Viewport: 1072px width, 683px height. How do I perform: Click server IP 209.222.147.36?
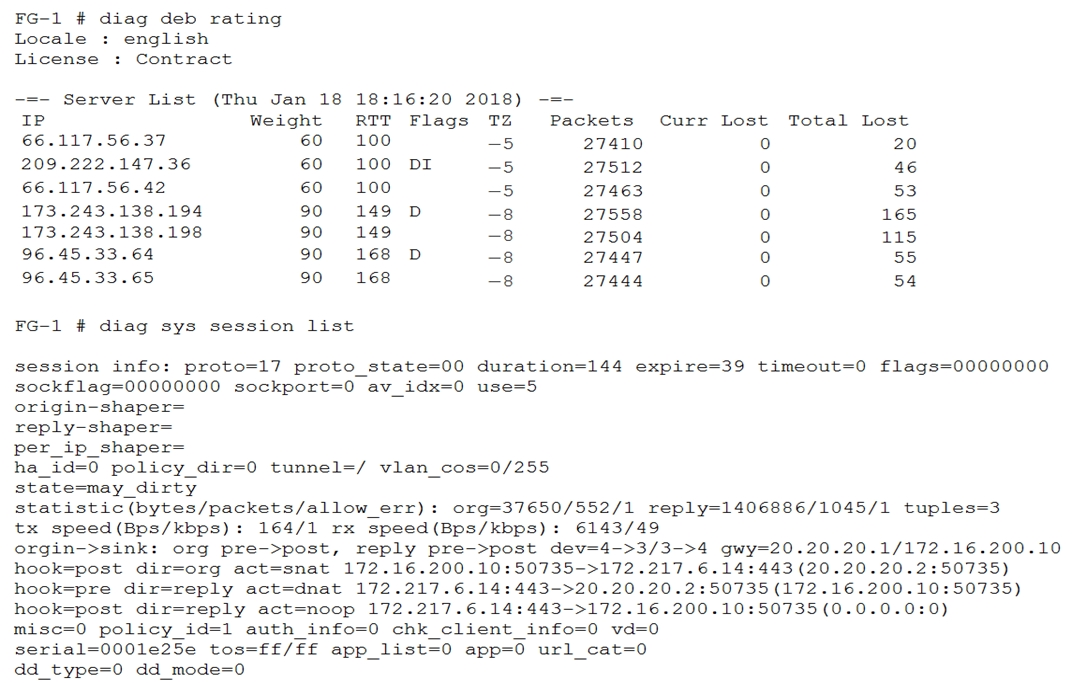(x=106, y=164)
